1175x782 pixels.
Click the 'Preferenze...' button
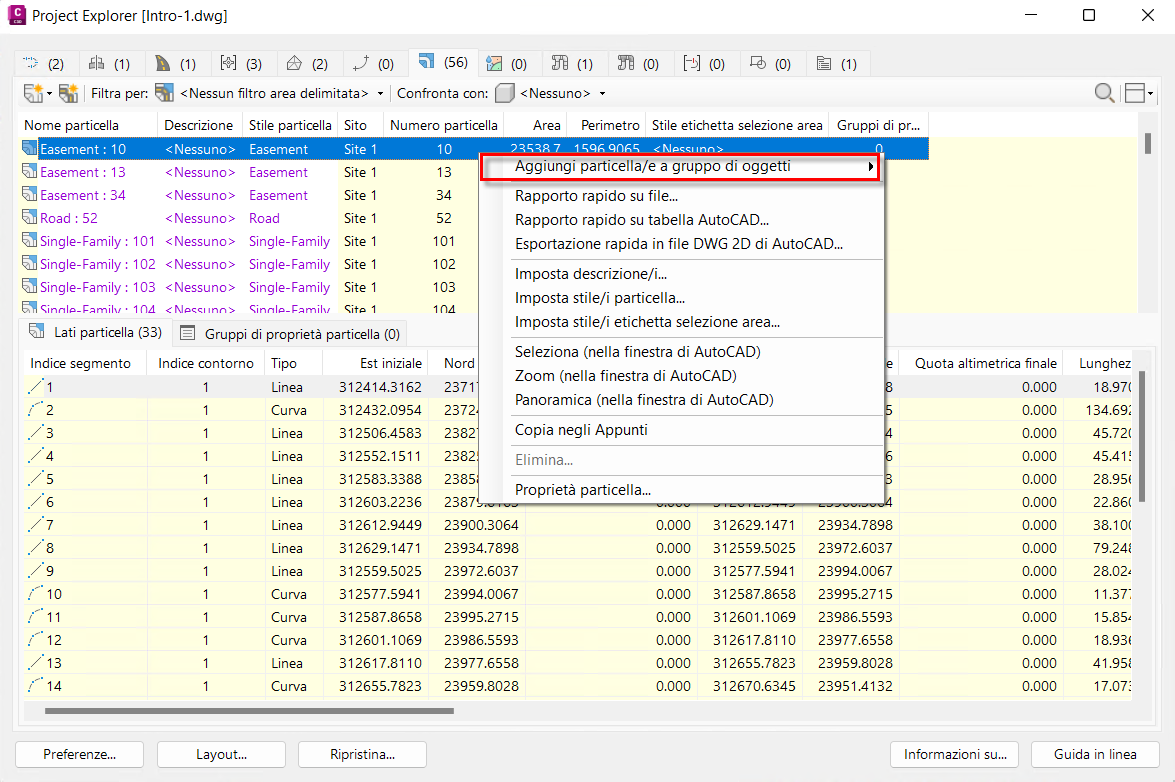click(x=79, y=755)
